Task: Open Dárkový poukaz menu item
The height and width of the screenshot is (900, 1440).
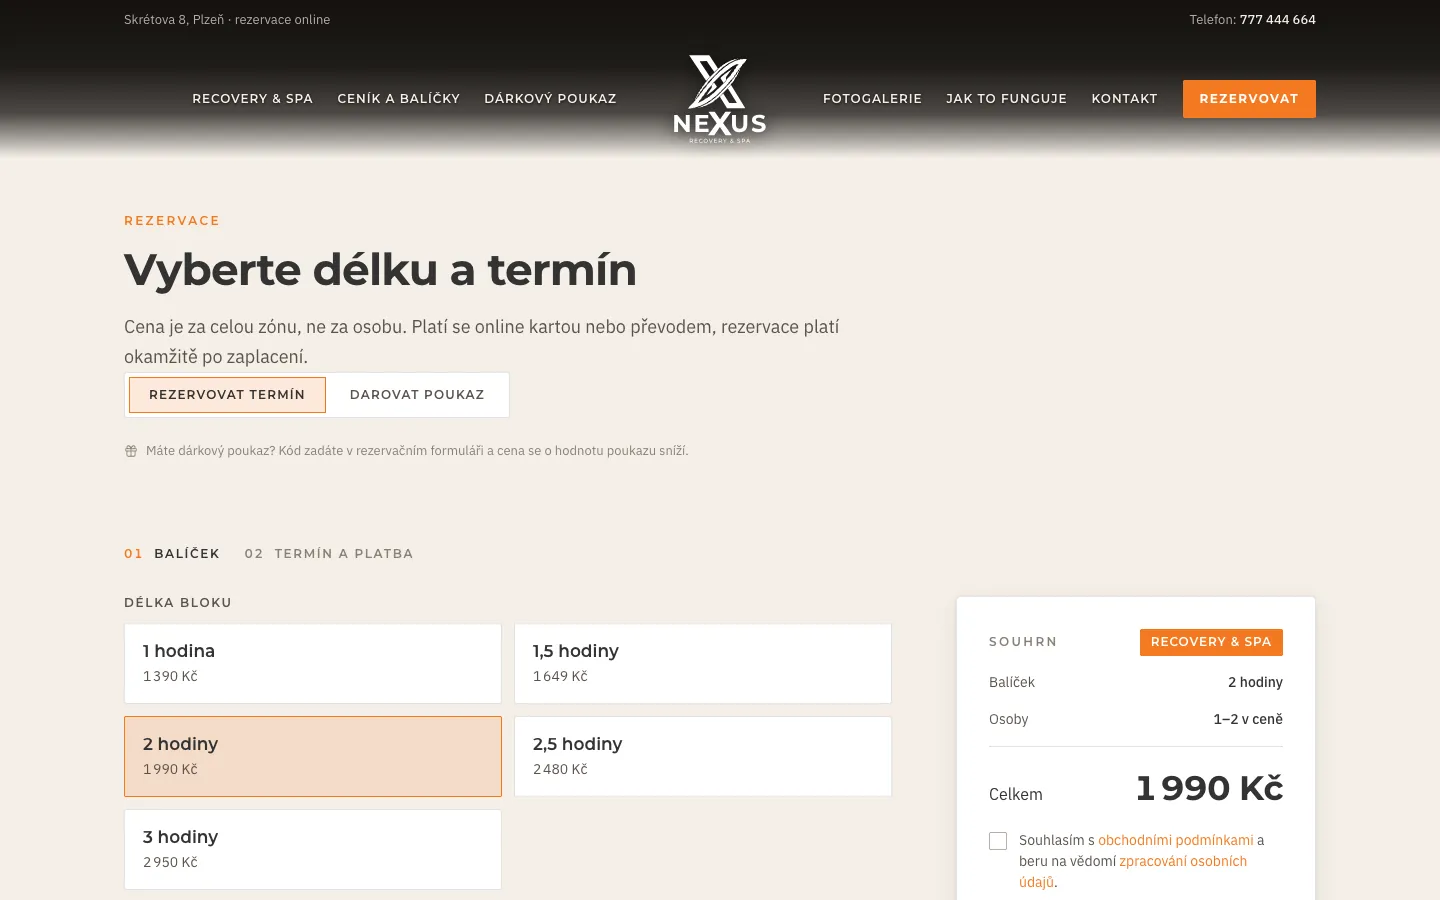Action: click(x=550, y=99)
